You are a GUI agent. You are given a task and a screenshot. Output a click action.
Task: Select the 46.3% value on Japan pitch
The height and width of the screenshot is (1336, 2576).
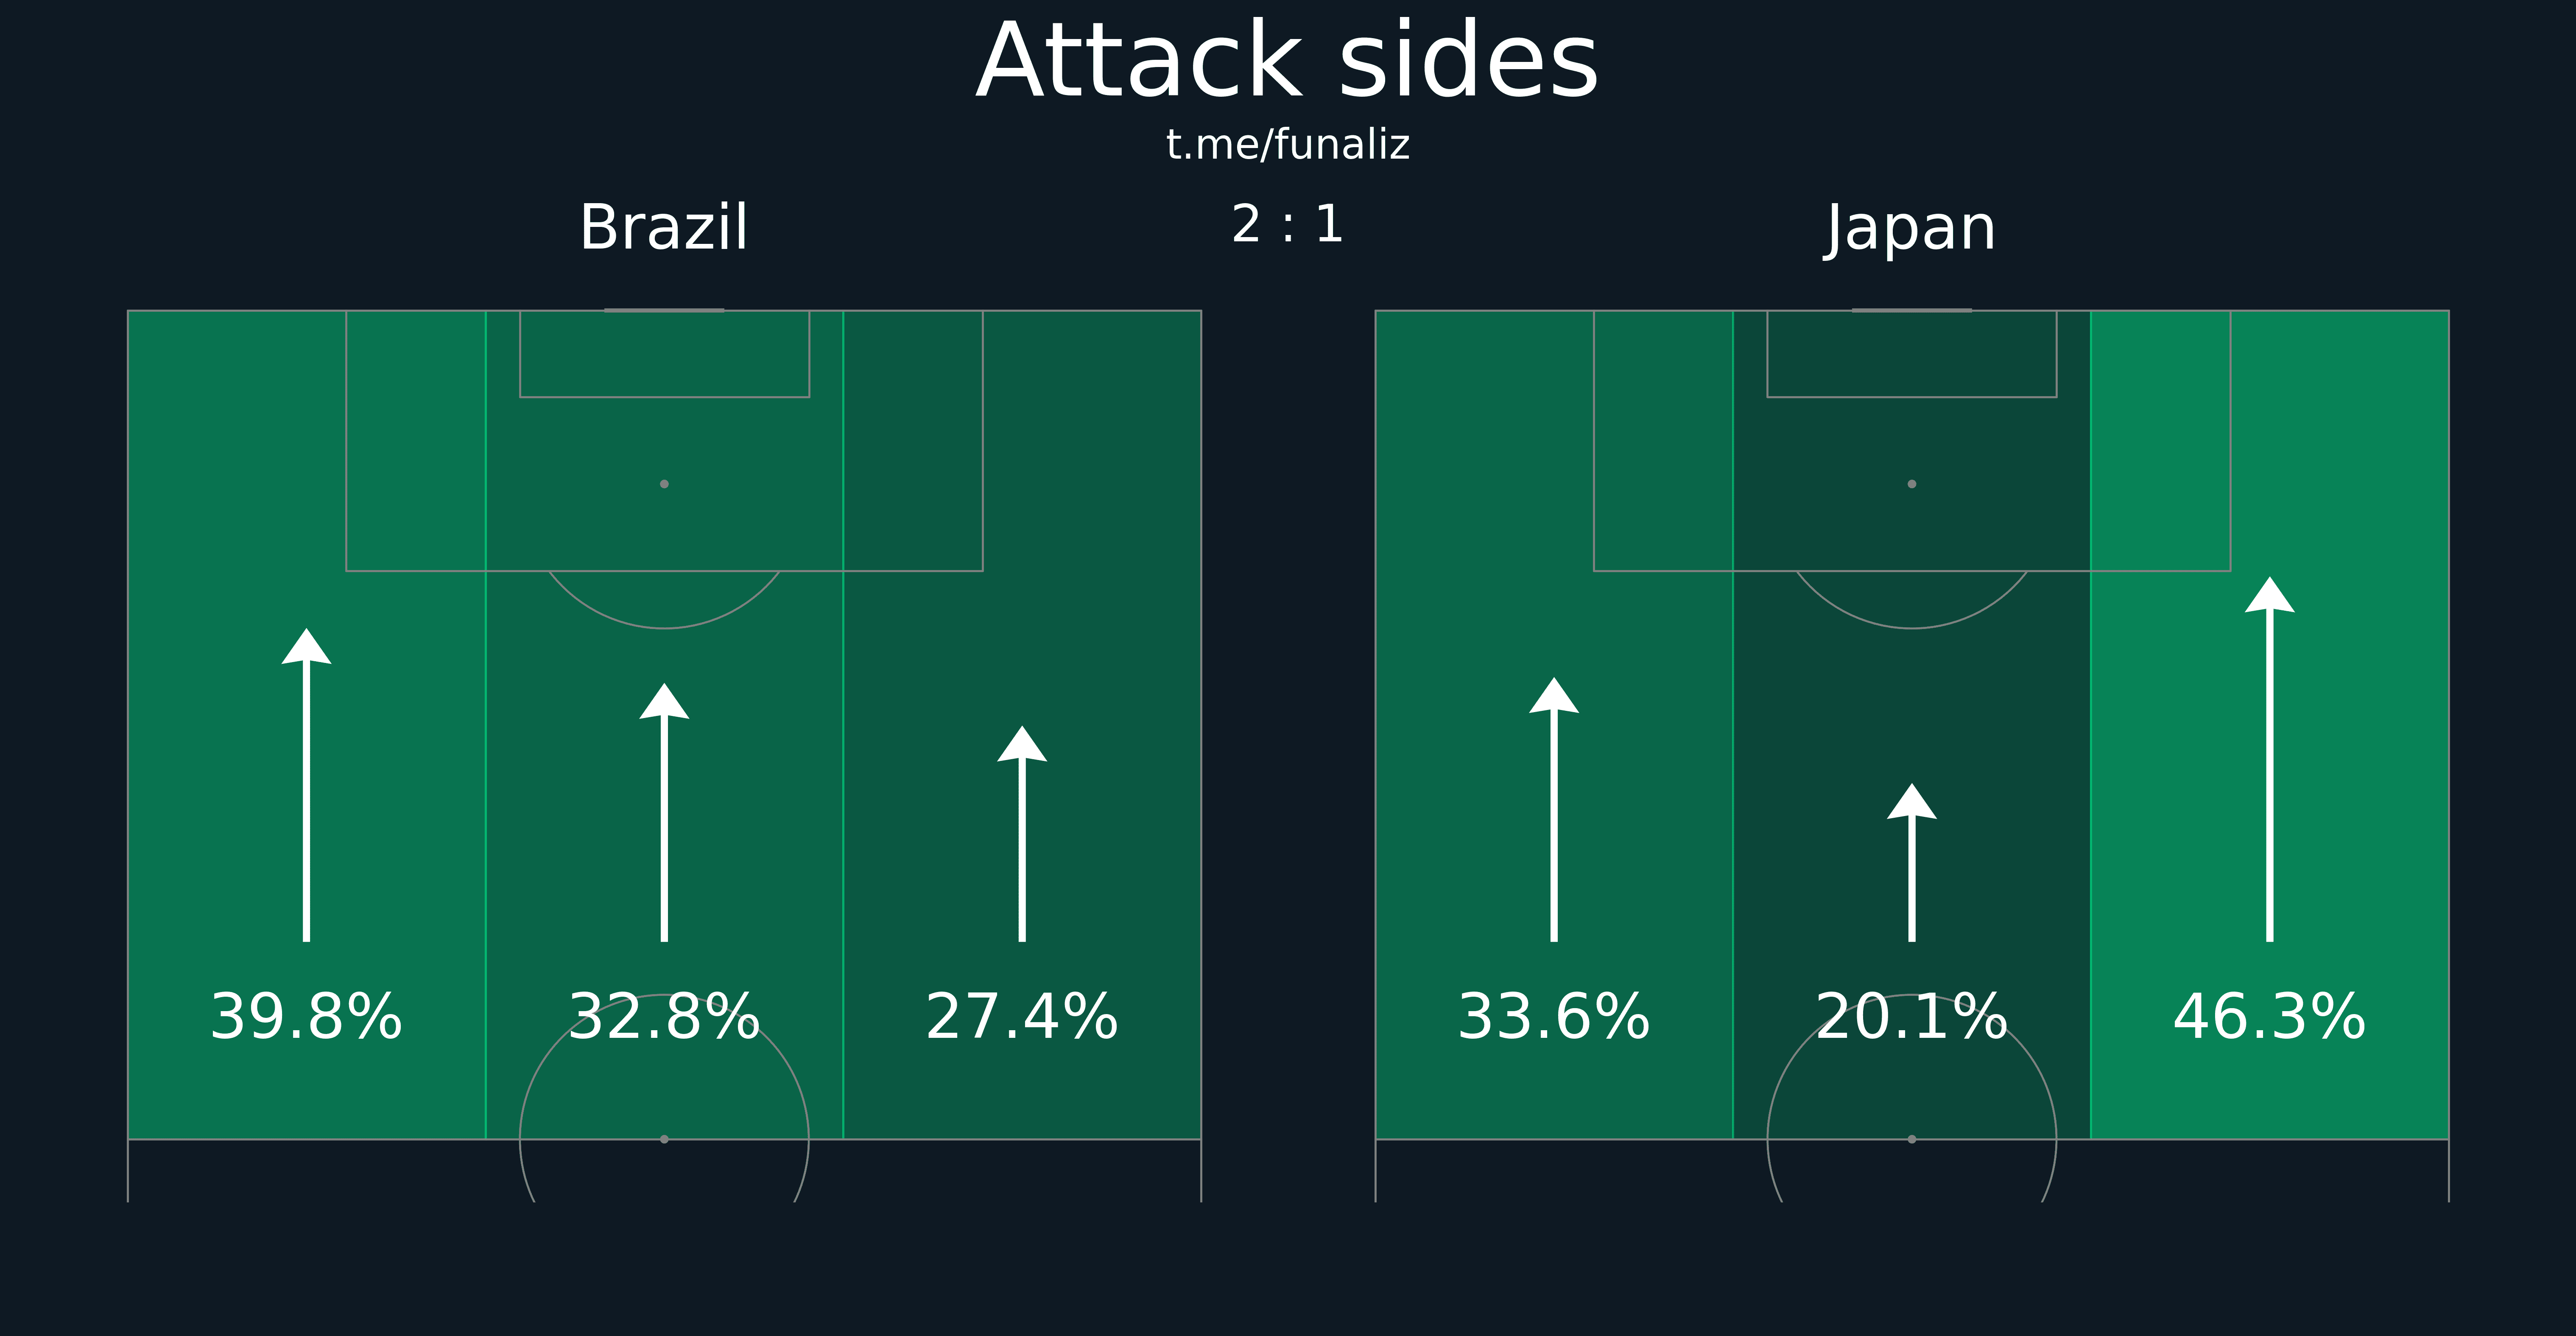(x=2270, y=1017)
